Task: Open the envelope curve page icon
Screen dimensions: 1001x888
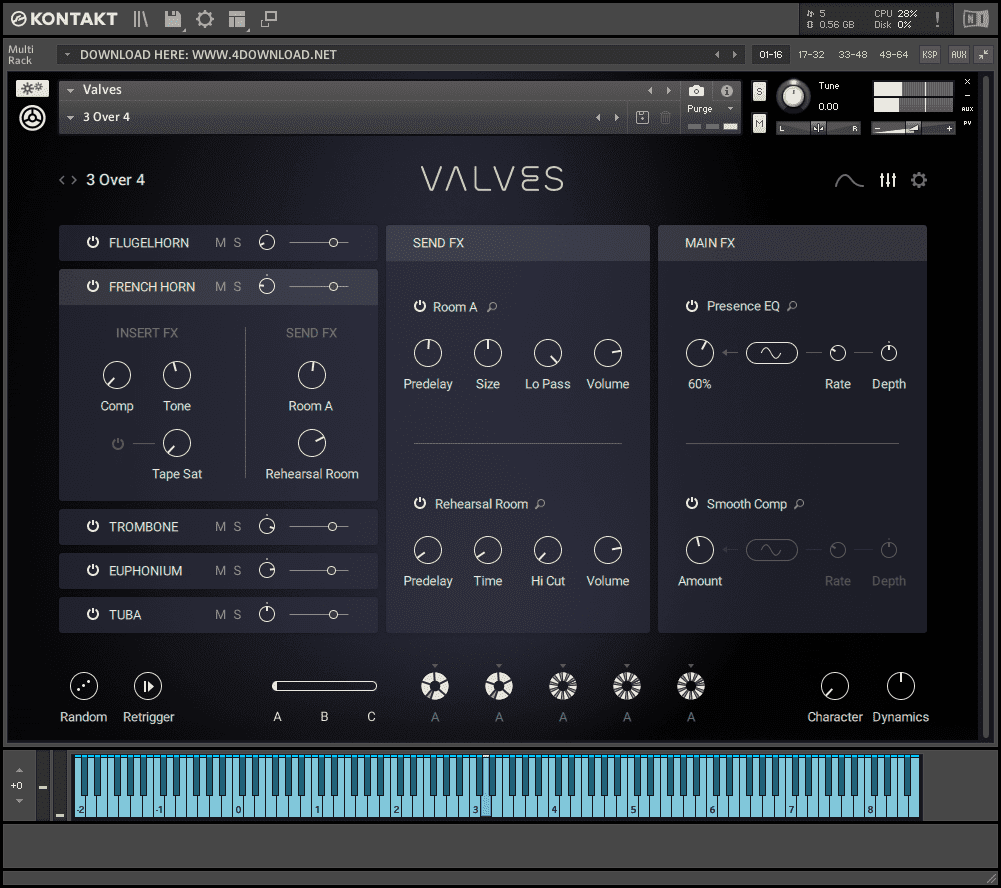Action: click(x=849, y=181)
